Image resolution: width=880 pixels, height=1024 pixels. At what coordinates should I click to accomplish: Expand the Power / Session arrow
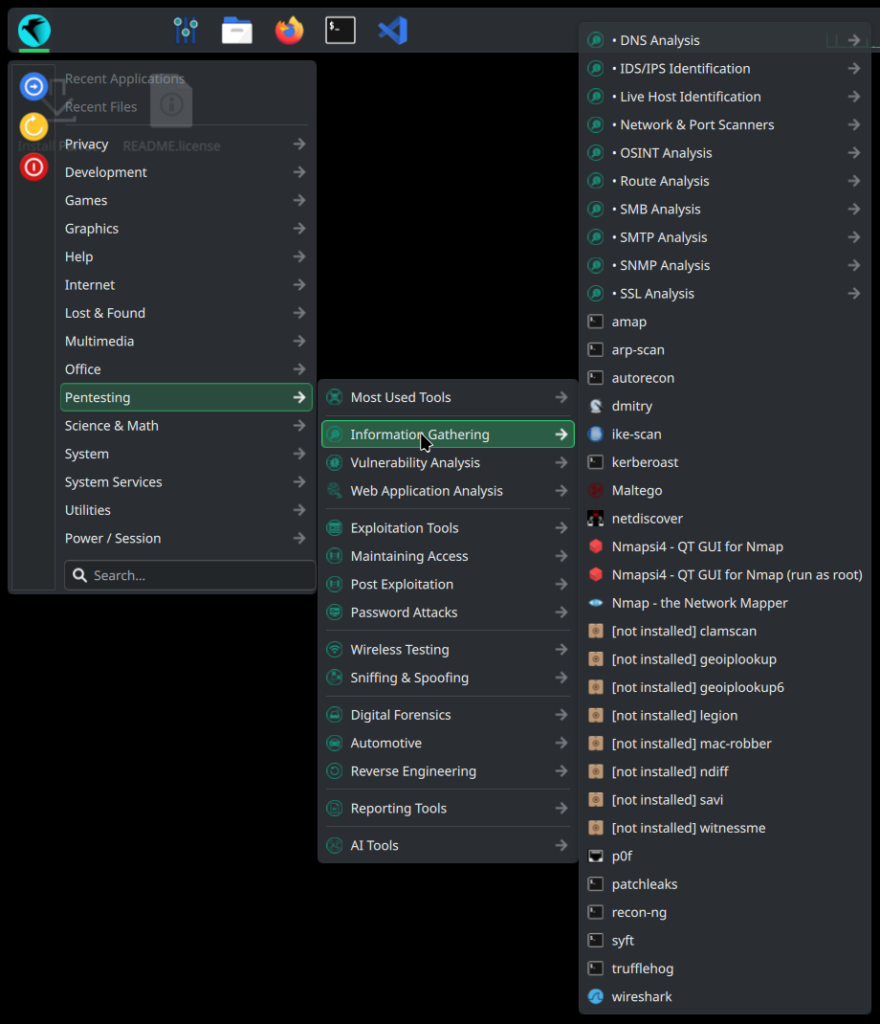coord(299,538)
